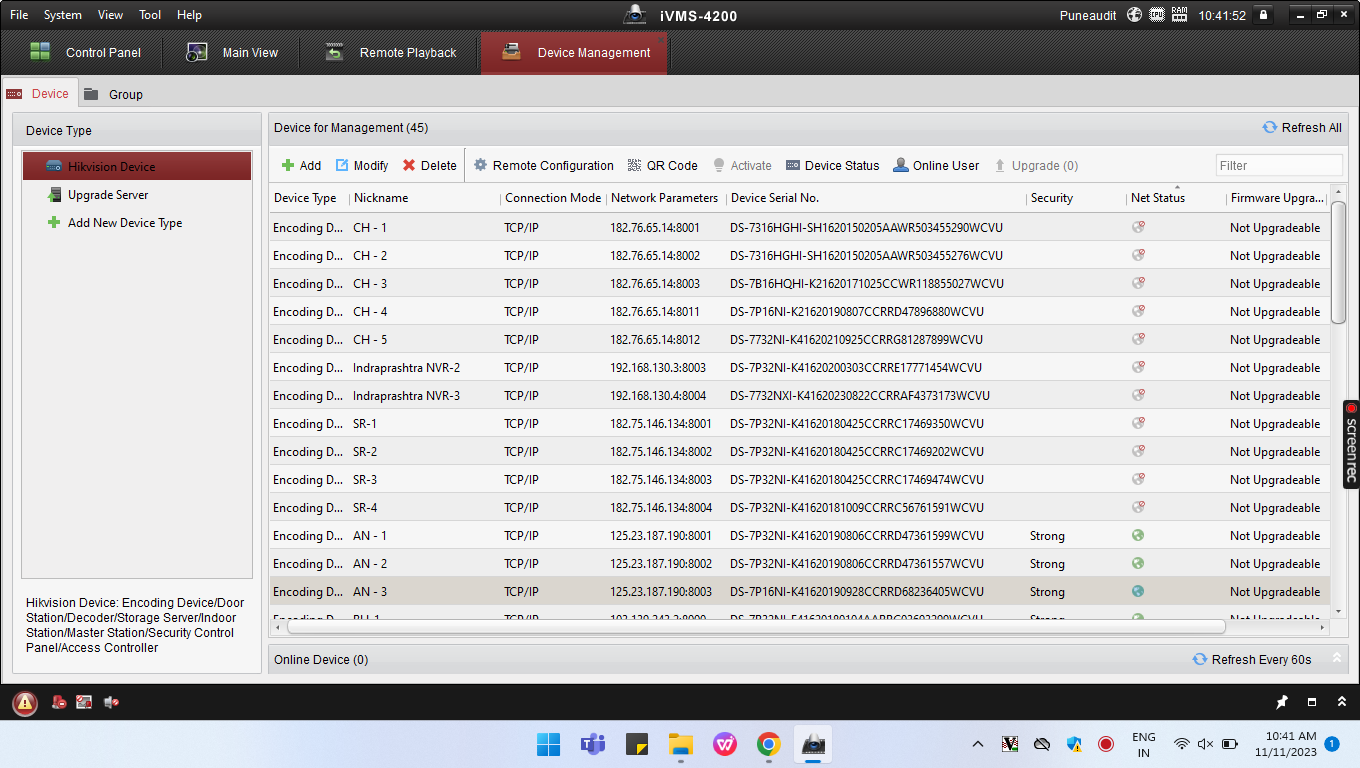Screen dimensions: 1360x768
Task: Sort by Network Parameters column header
Action: (665, 198)
